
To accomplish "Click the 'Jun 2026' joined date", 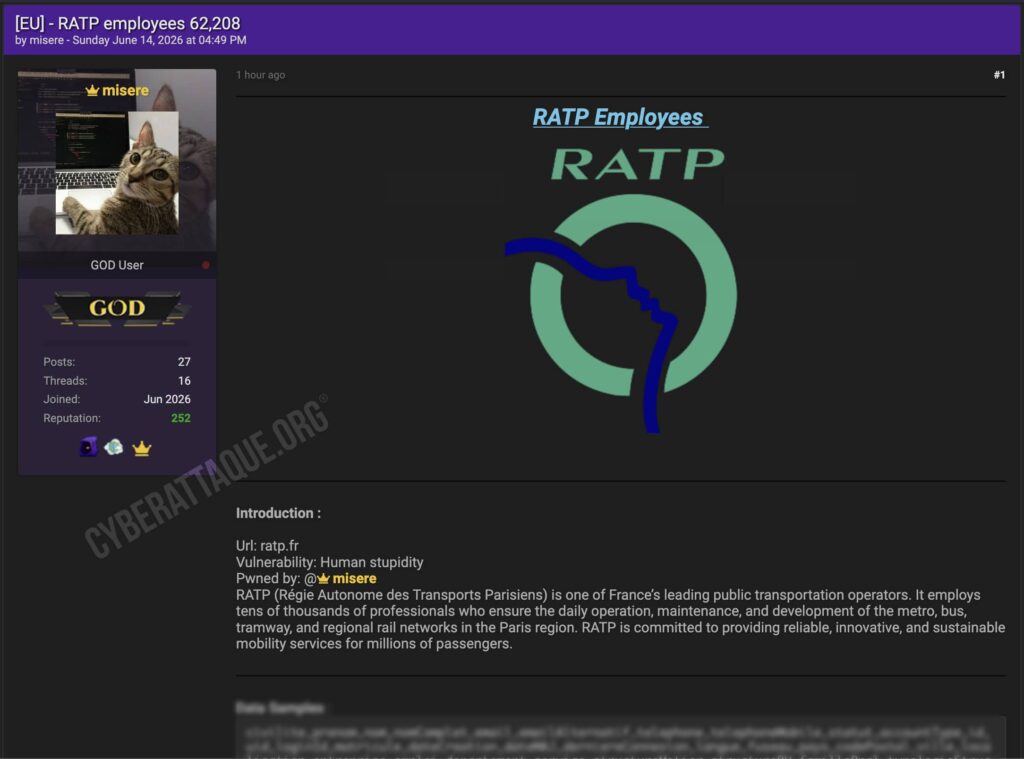I will point(167,399).
